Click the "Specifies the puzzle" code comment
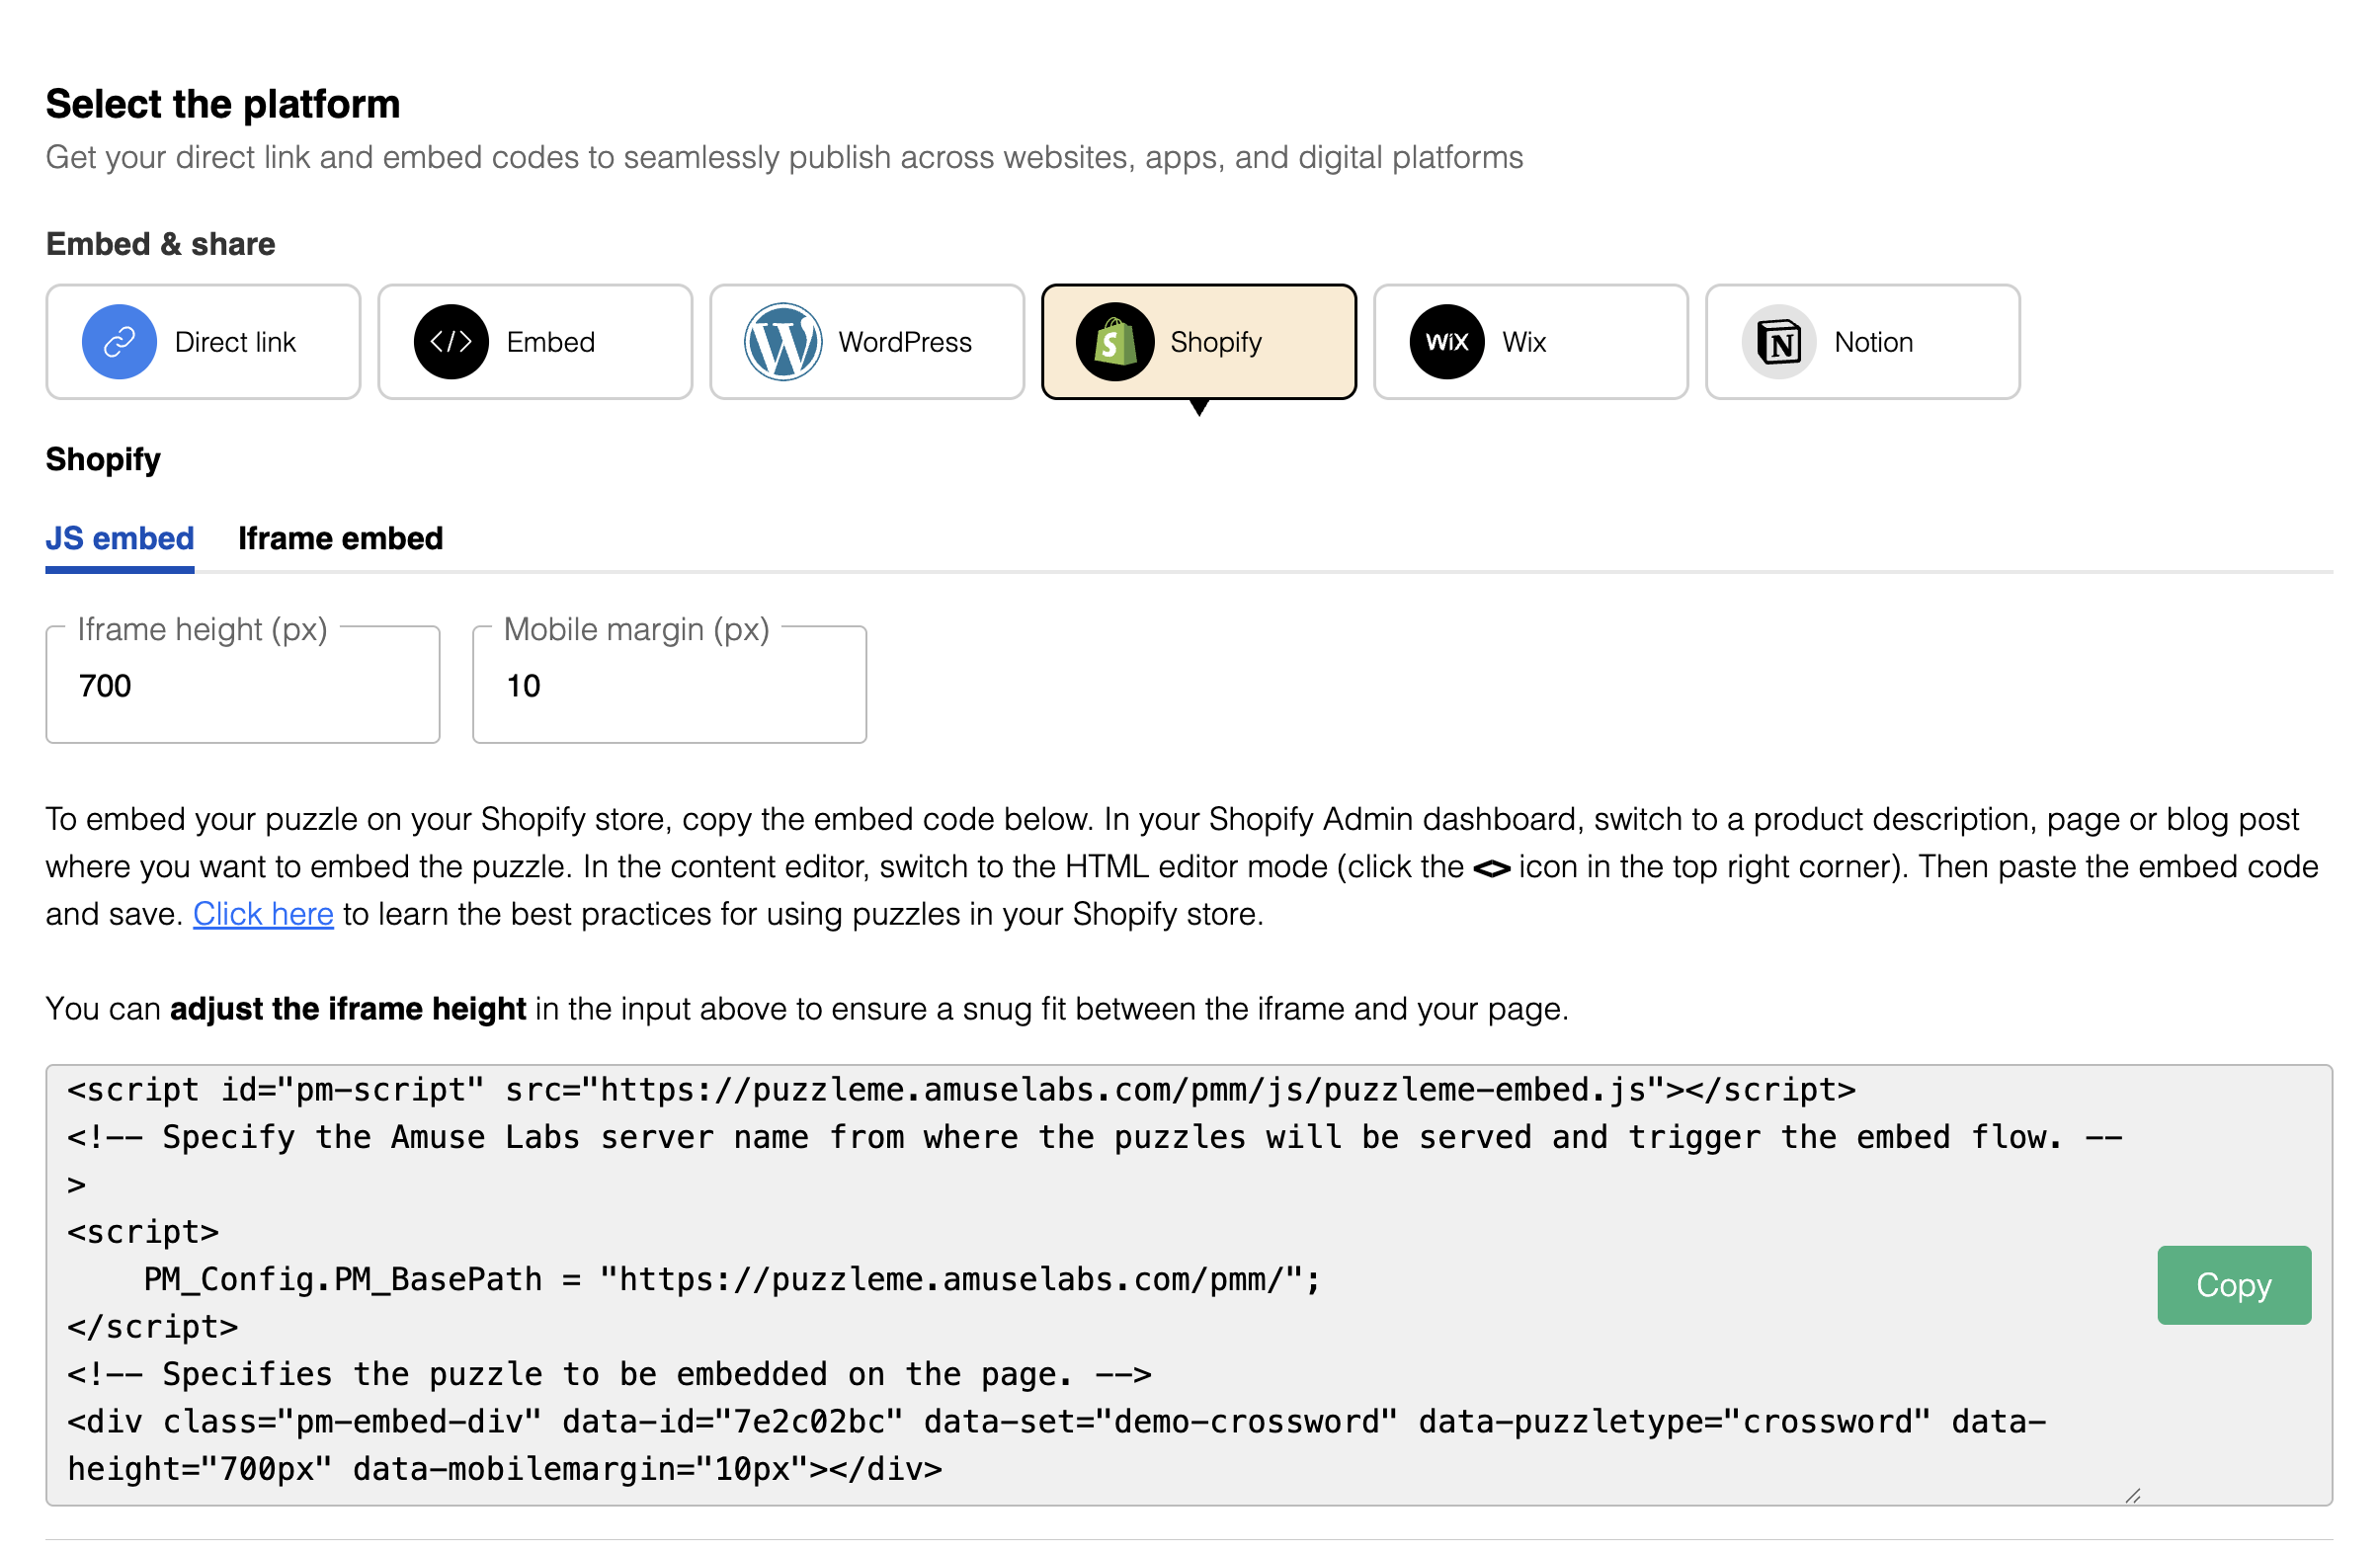Image resolution: width=2380 pixels, height=1552 pixels. pos(609,1375)
